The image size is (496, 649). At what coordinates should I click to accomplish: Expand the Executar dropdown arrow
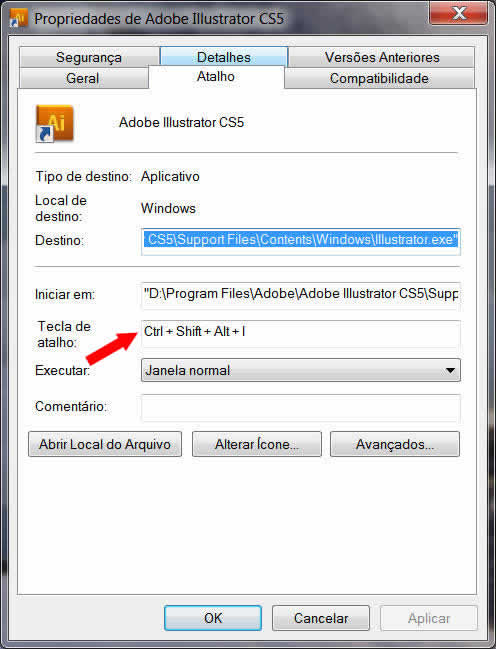pyautogui.click(x=450, y=370)
